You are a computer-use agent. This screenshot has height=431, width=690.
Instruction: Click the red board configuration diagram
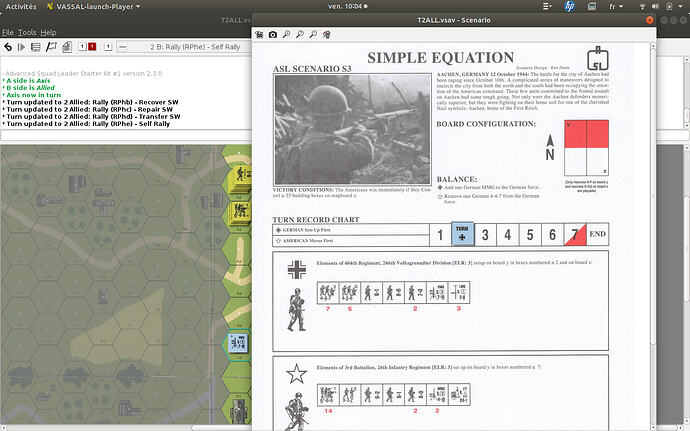[x=587, y=148]
